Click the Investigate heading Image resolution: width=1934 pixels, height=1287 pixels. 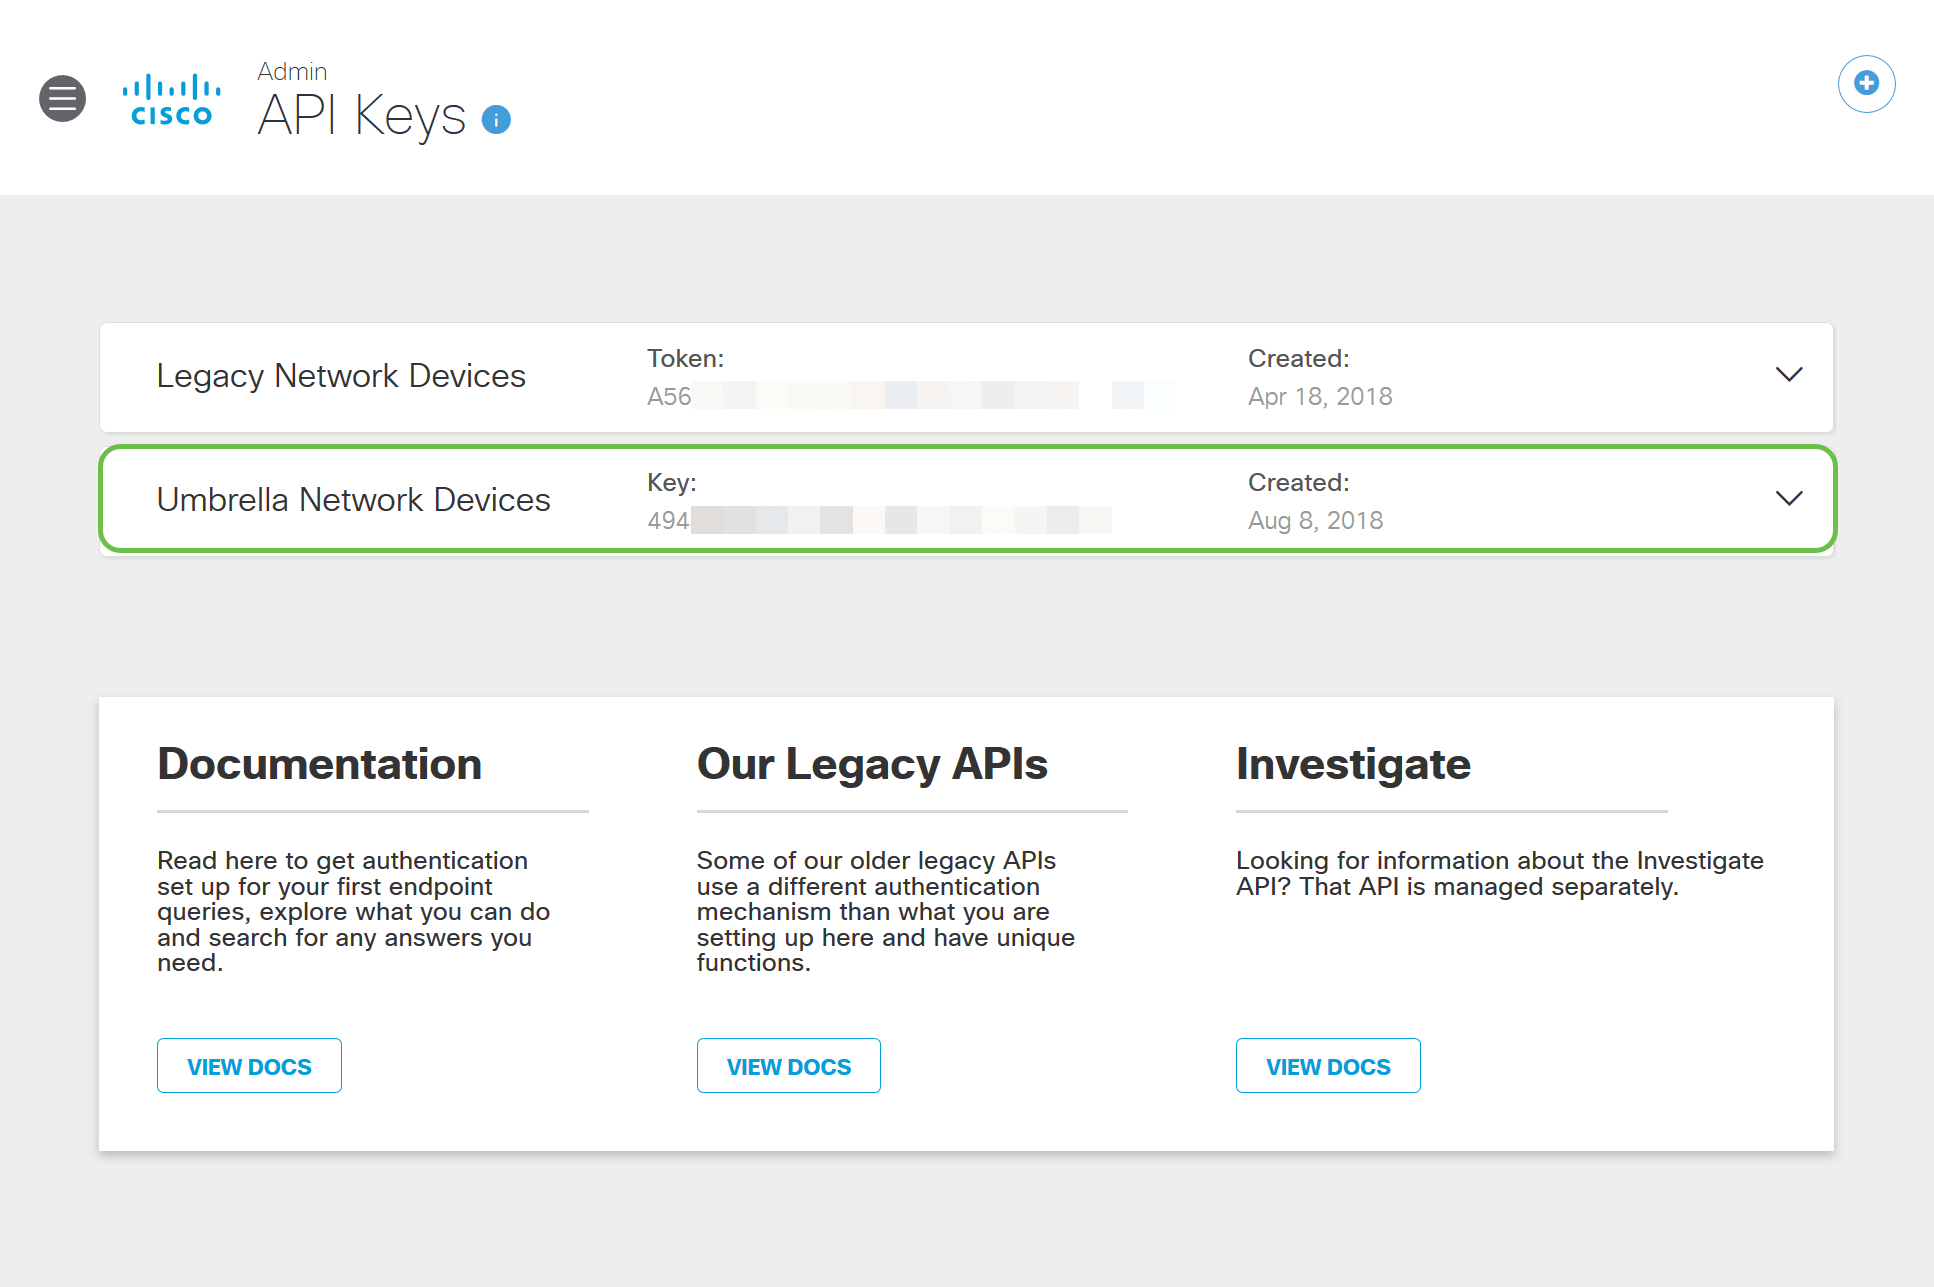coord(1352,764)
